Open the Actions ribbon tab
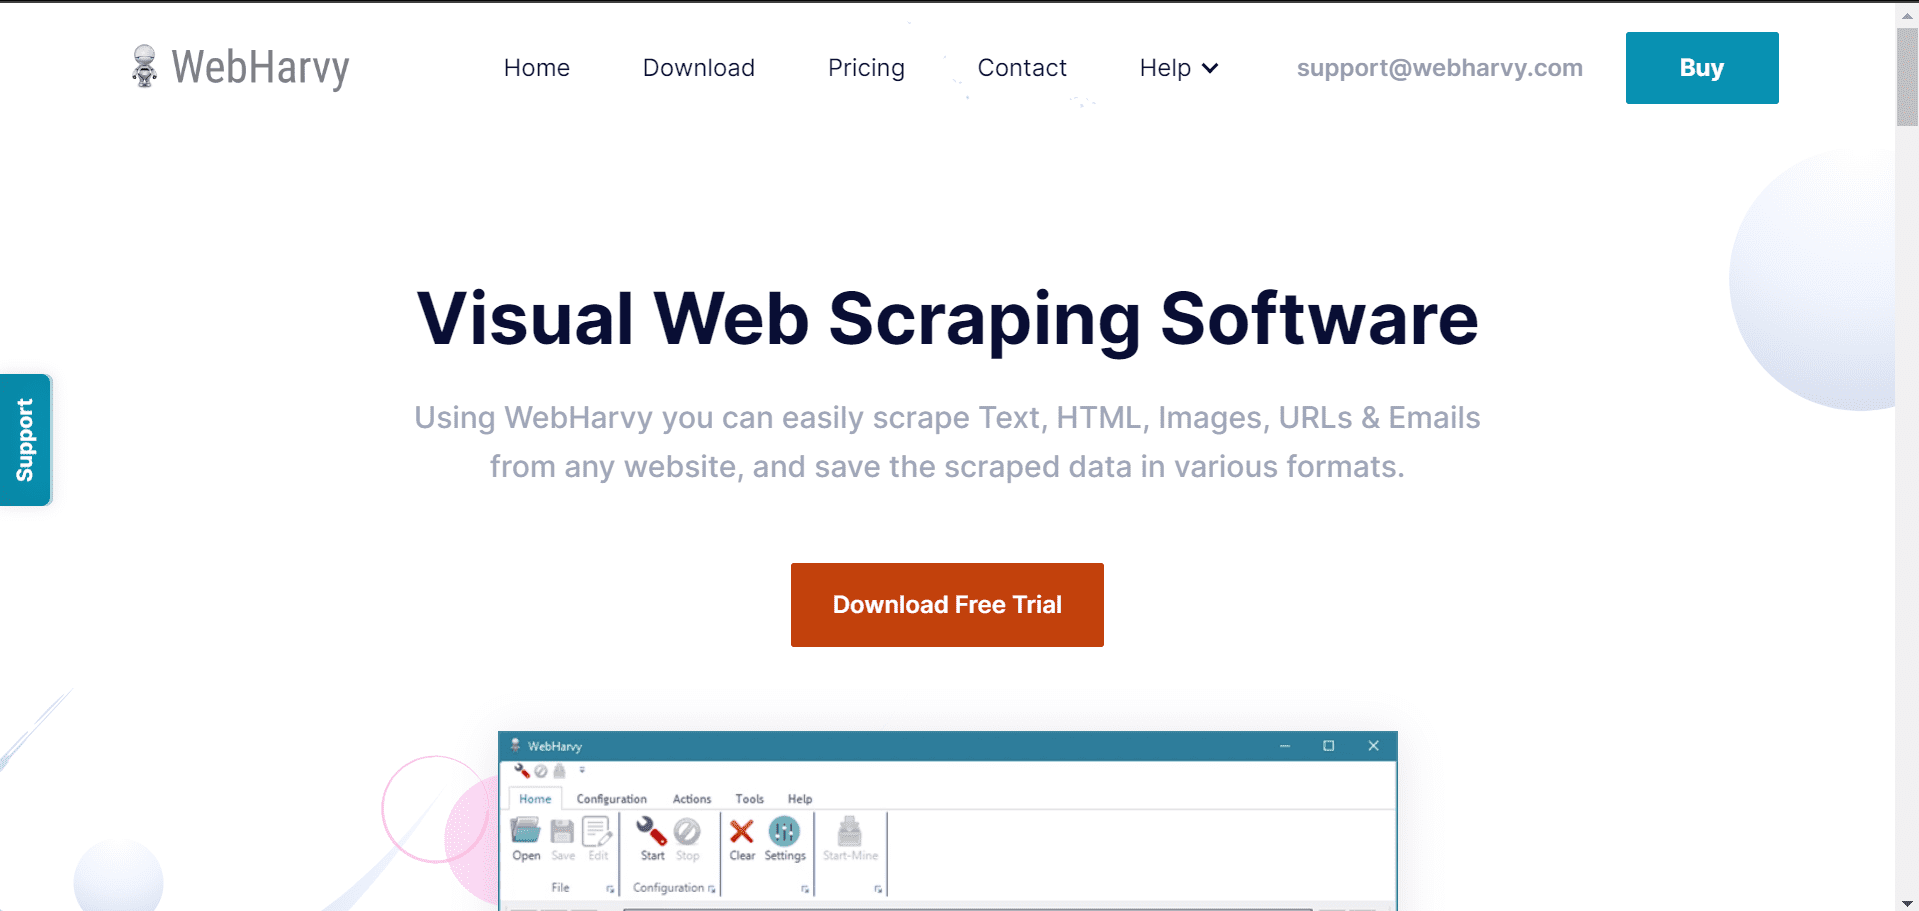 (692, 799)
